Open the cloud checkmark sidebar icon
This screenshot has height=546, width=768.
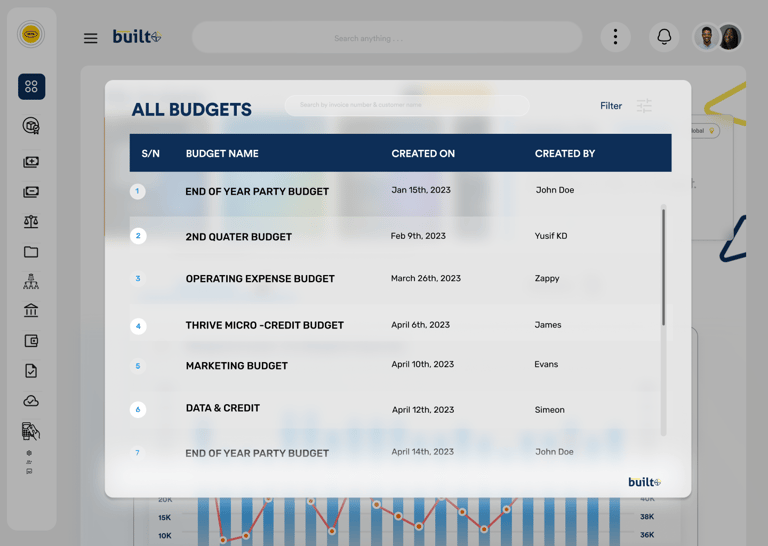pos(31,401)
